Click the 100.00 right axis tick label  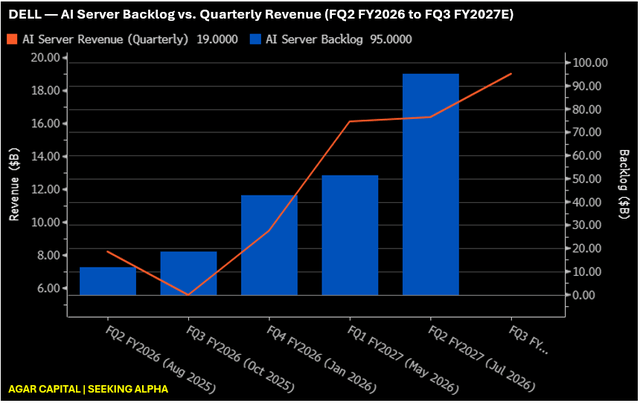[590, 62]
